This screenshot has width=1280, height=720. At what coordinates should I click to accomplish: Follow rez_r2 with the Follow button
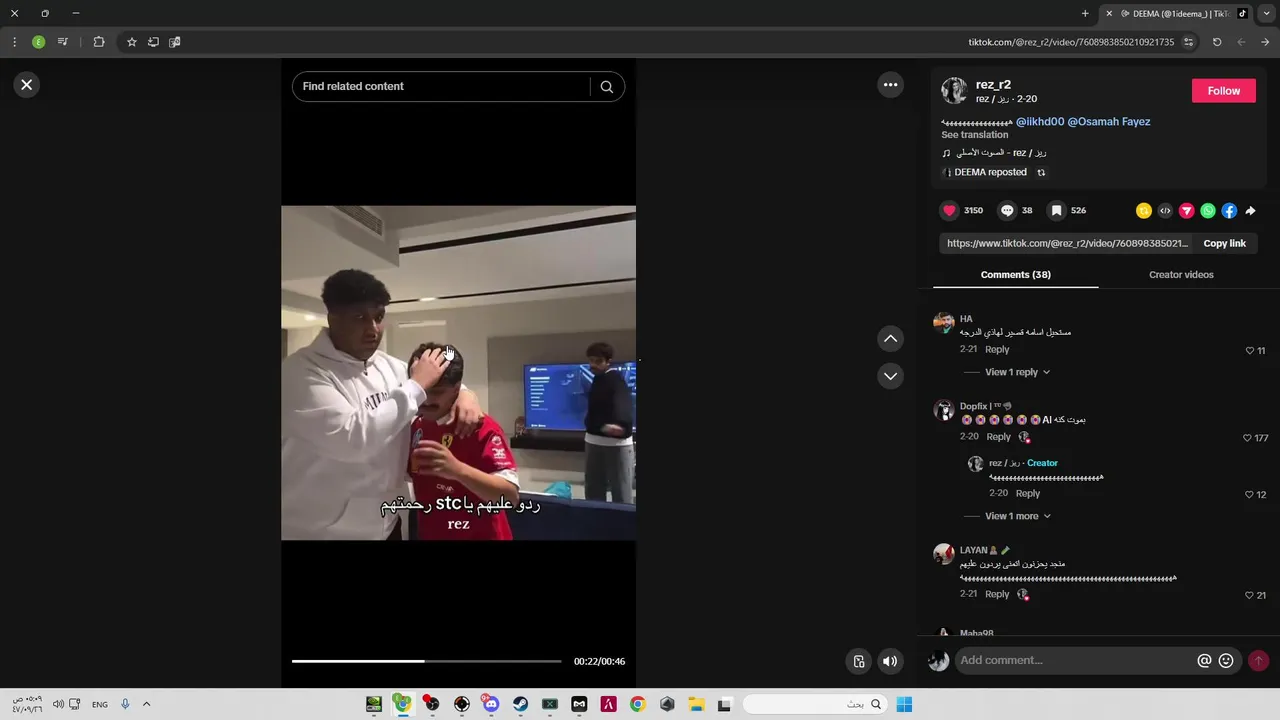(x=1223, y=91)
